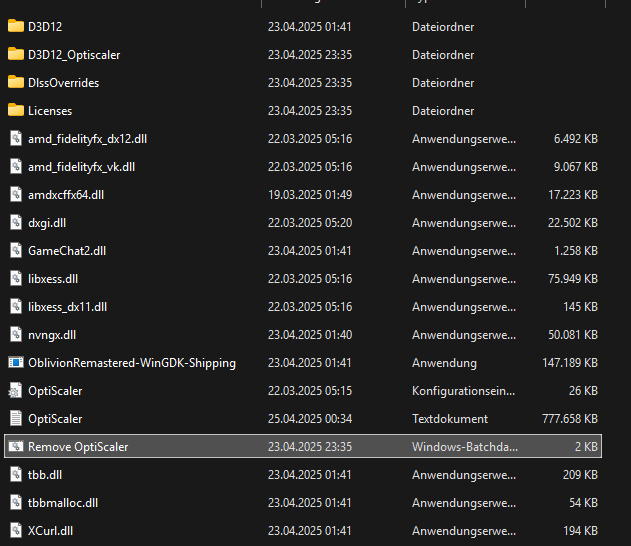Select the D3D12 folder name
This screenshot has width=631, height=546.
click(x=45, y=27)
